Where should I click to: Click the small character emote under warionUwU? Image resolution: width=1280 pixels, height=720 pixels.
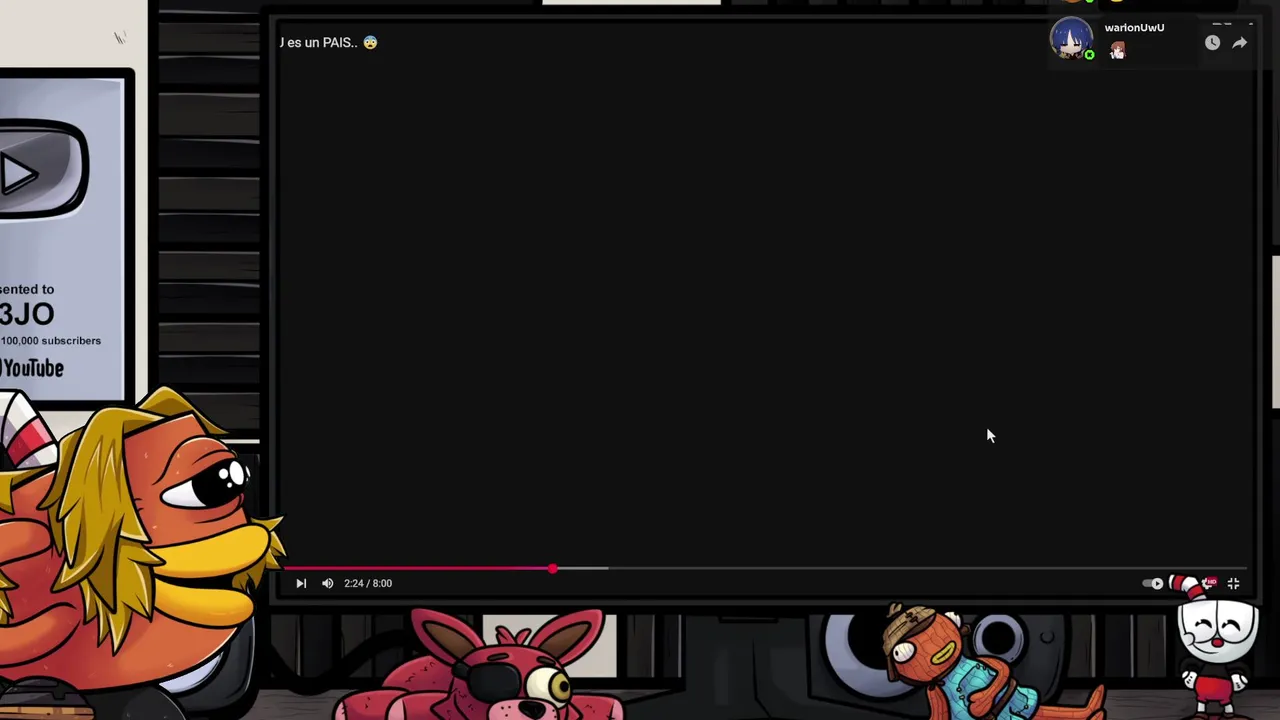click(1117, 51)
